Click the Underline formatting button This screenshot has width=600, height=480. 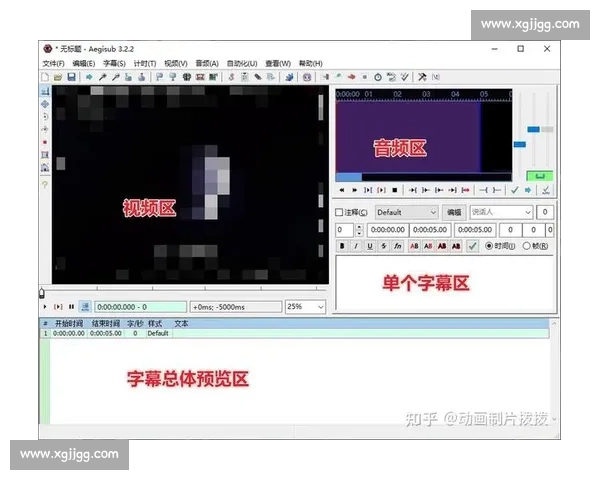pos(370,246)
